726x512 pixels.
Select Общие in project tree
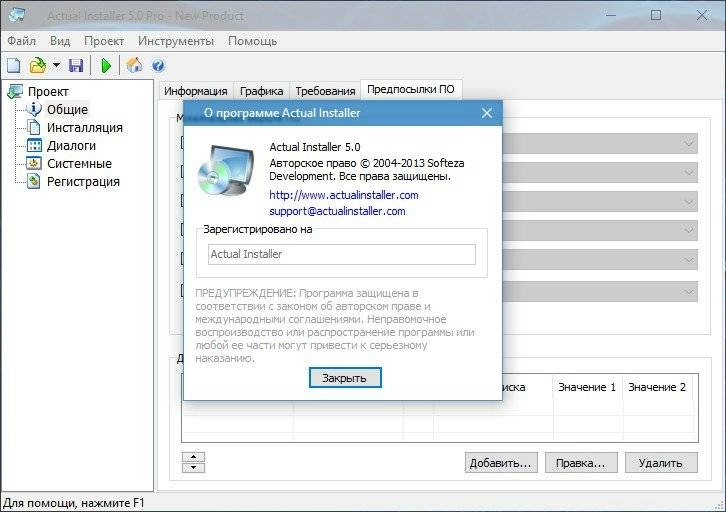pyautogui.click(x=67, y=109)
